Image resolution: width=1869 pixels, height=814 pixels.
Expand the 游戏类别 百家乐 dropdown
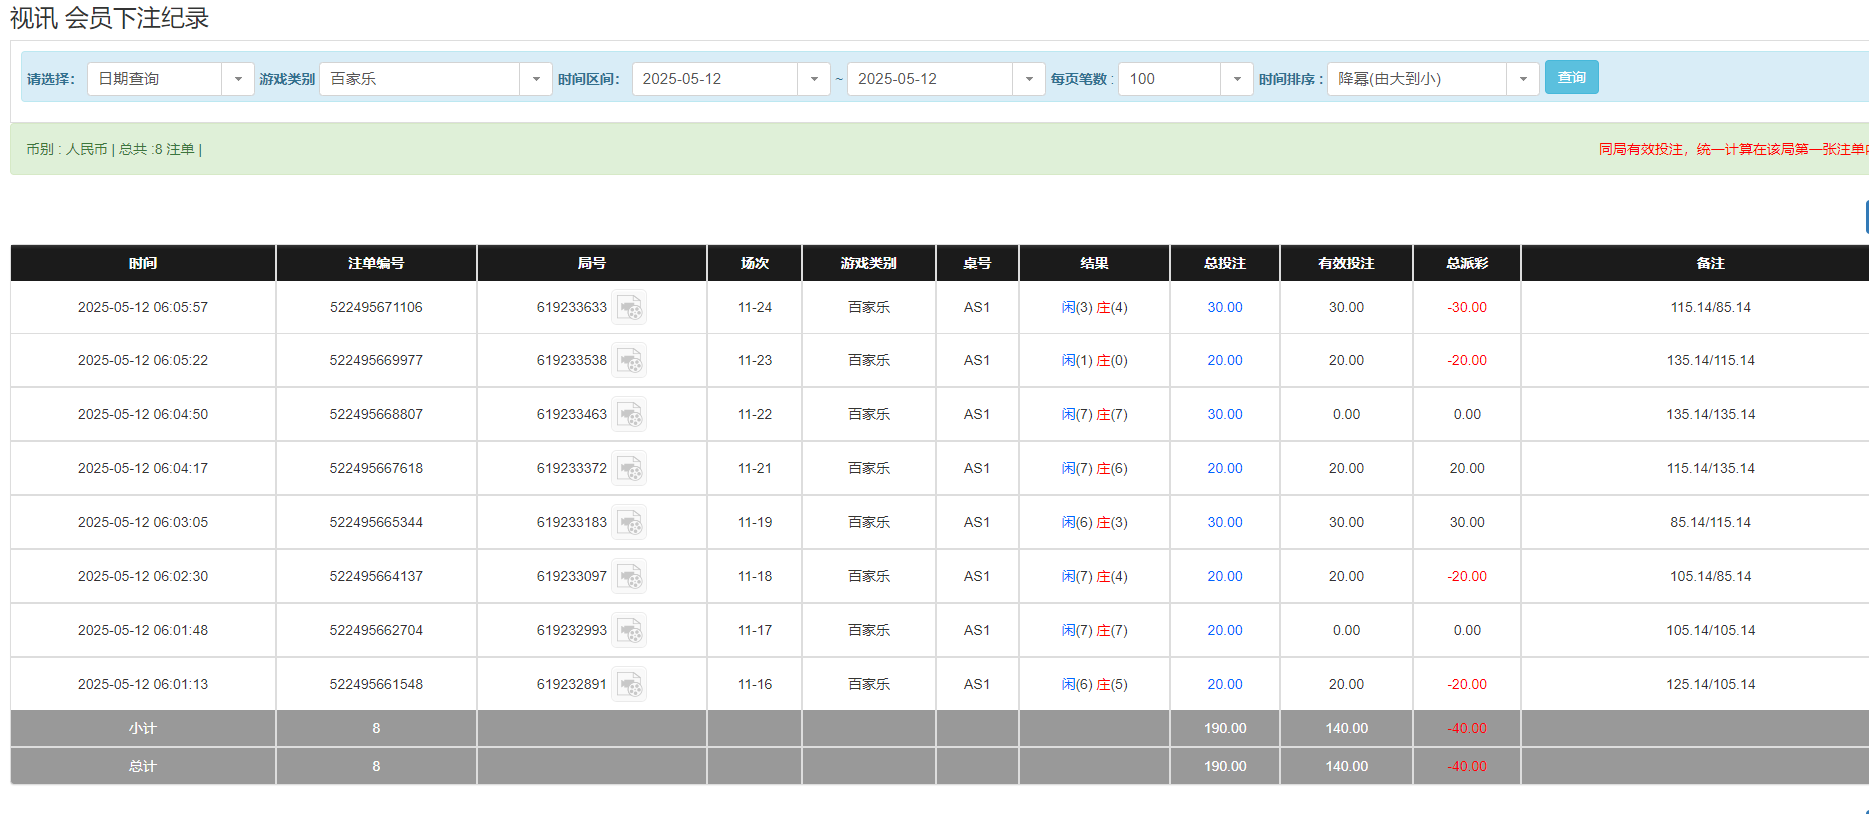point(535,79)
